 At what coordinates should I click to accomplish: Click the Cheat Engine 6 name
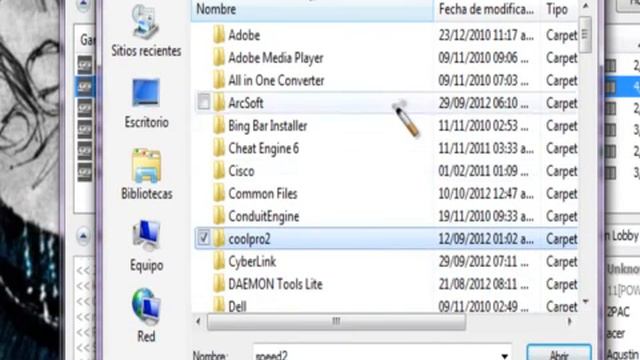coord(263,149)
